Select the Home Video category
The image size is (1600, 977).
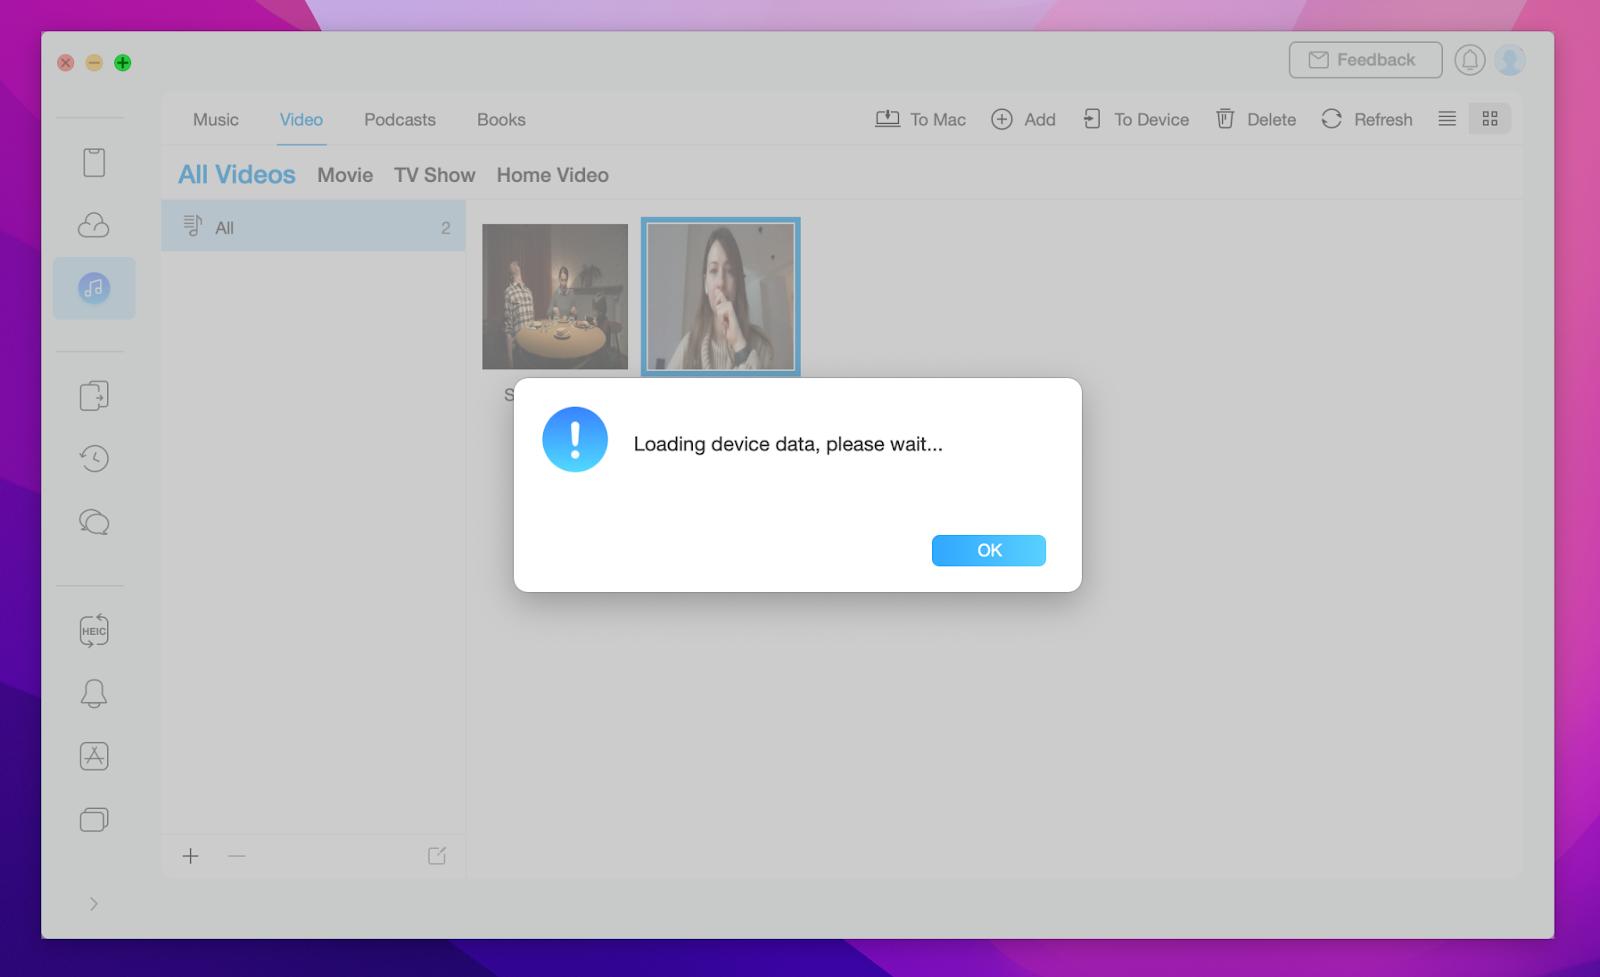553,175
